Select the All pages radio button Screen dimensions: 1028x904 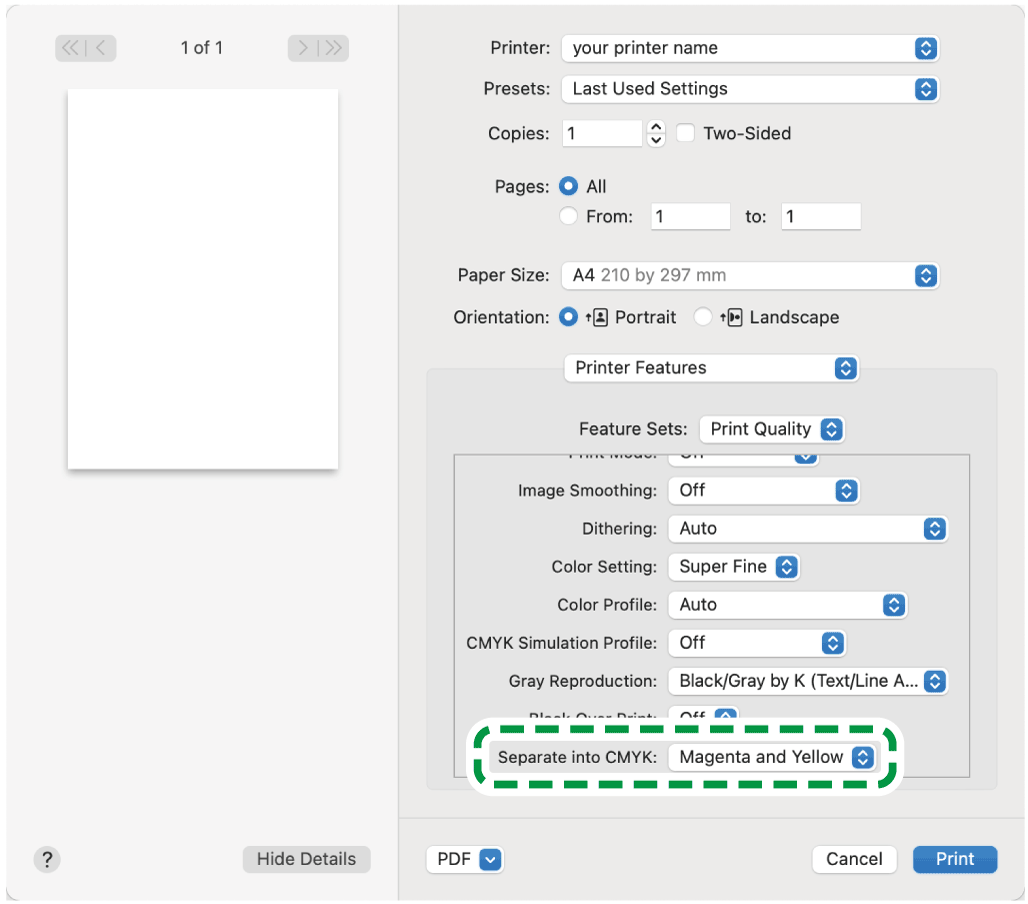click(x=569, y=186)
